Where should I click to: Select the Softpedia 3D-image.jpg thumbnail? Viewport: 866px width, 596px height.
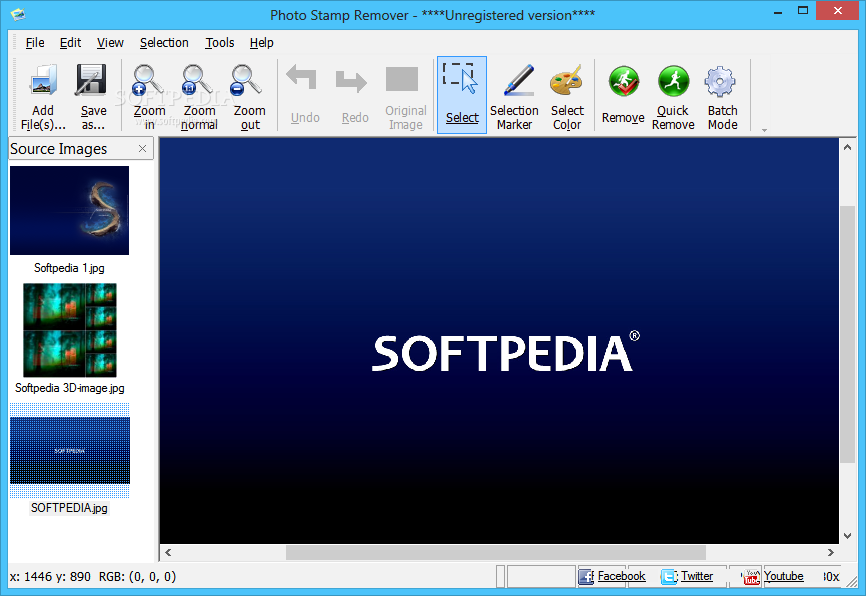(x=70, y=330)
